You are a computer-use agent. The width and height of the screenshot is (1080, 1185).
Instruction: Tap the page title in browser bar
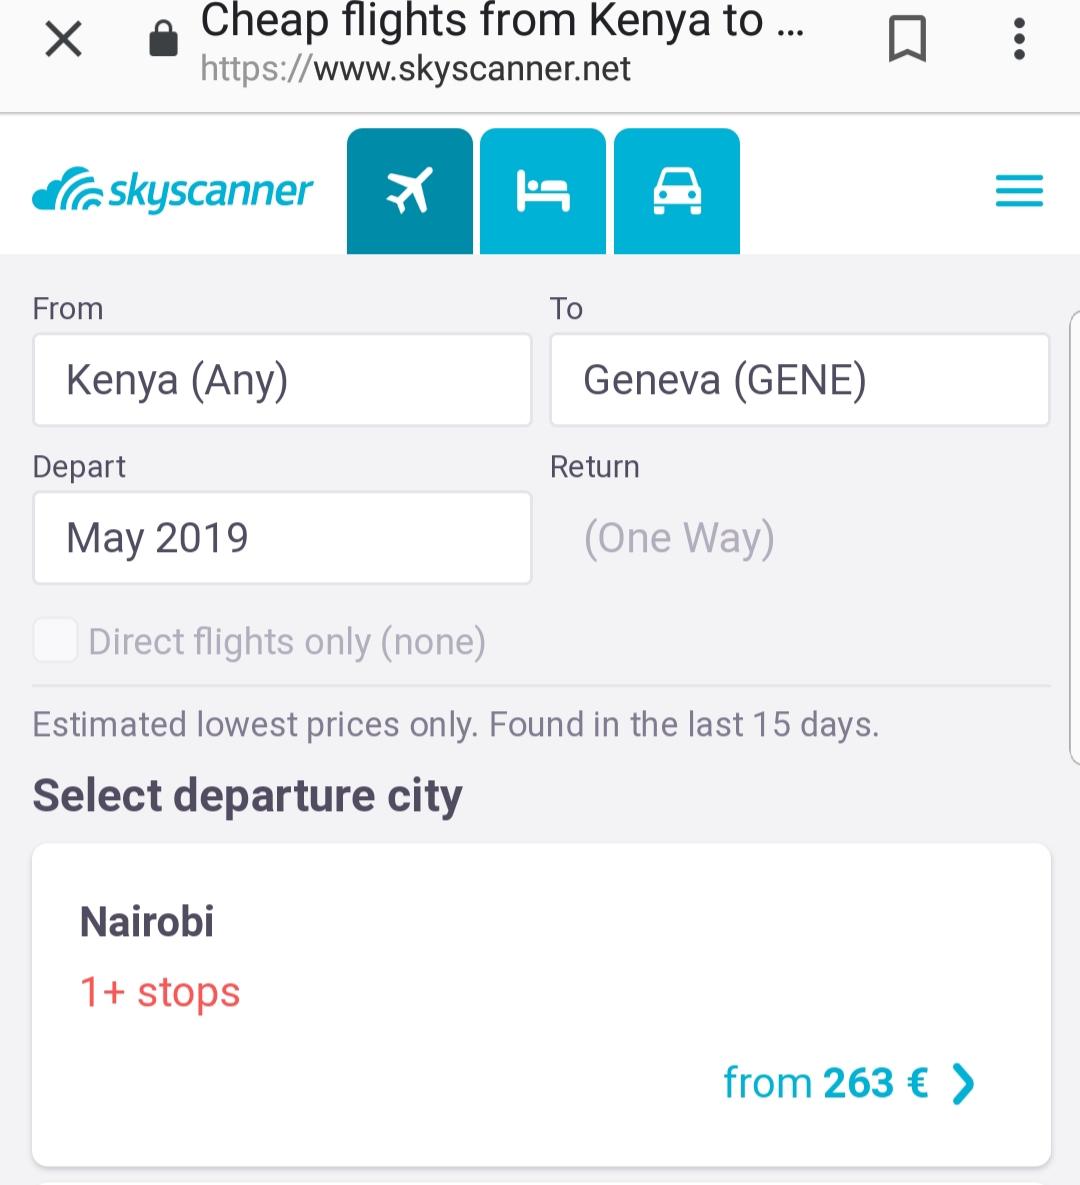[x=502, y=20]
